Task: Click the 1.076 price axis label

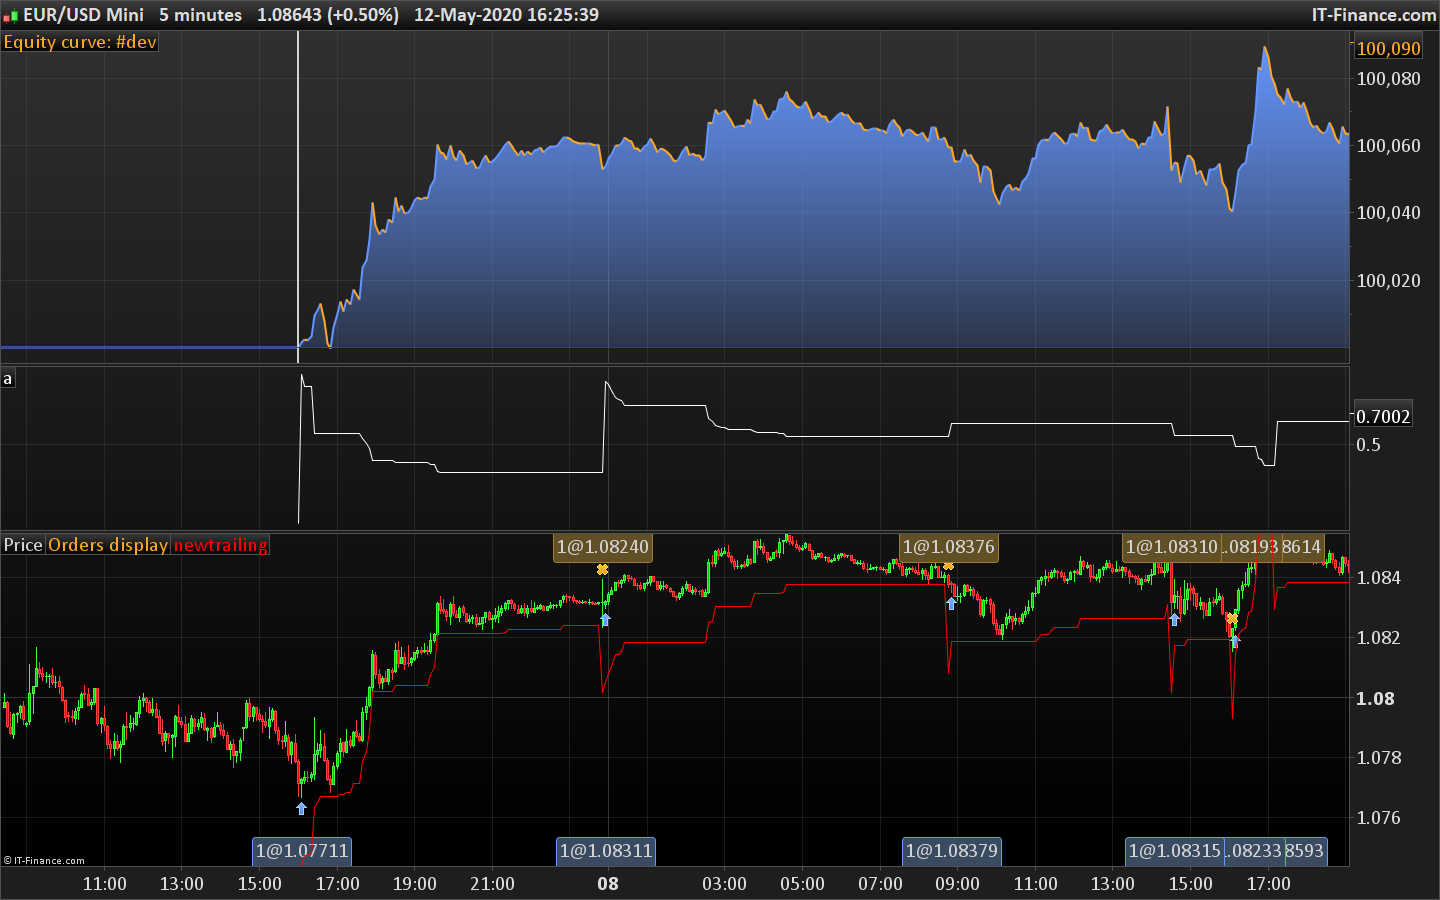Action: tap(1378, 818)
